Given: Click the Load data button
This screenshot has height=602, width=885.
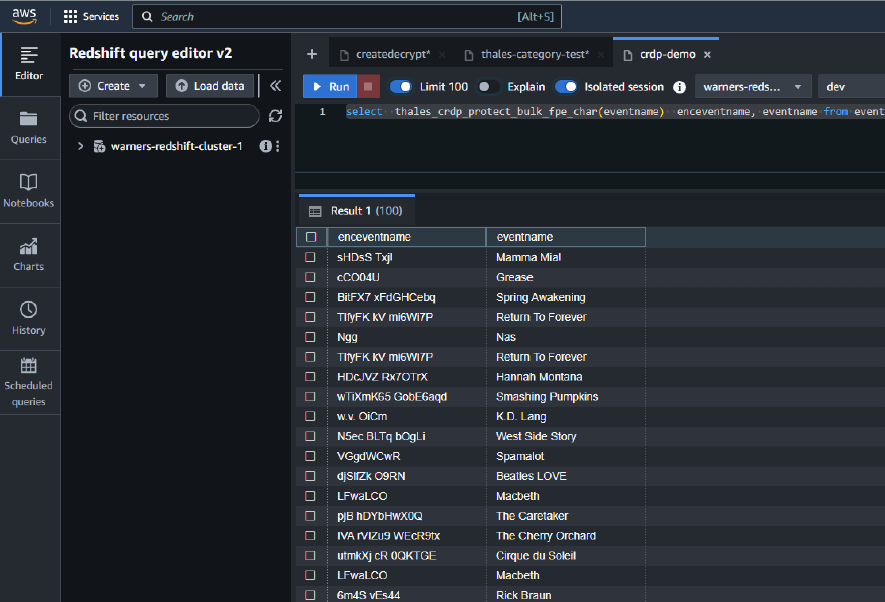Looking at the screenshot, I should click(x=210, y=86).
